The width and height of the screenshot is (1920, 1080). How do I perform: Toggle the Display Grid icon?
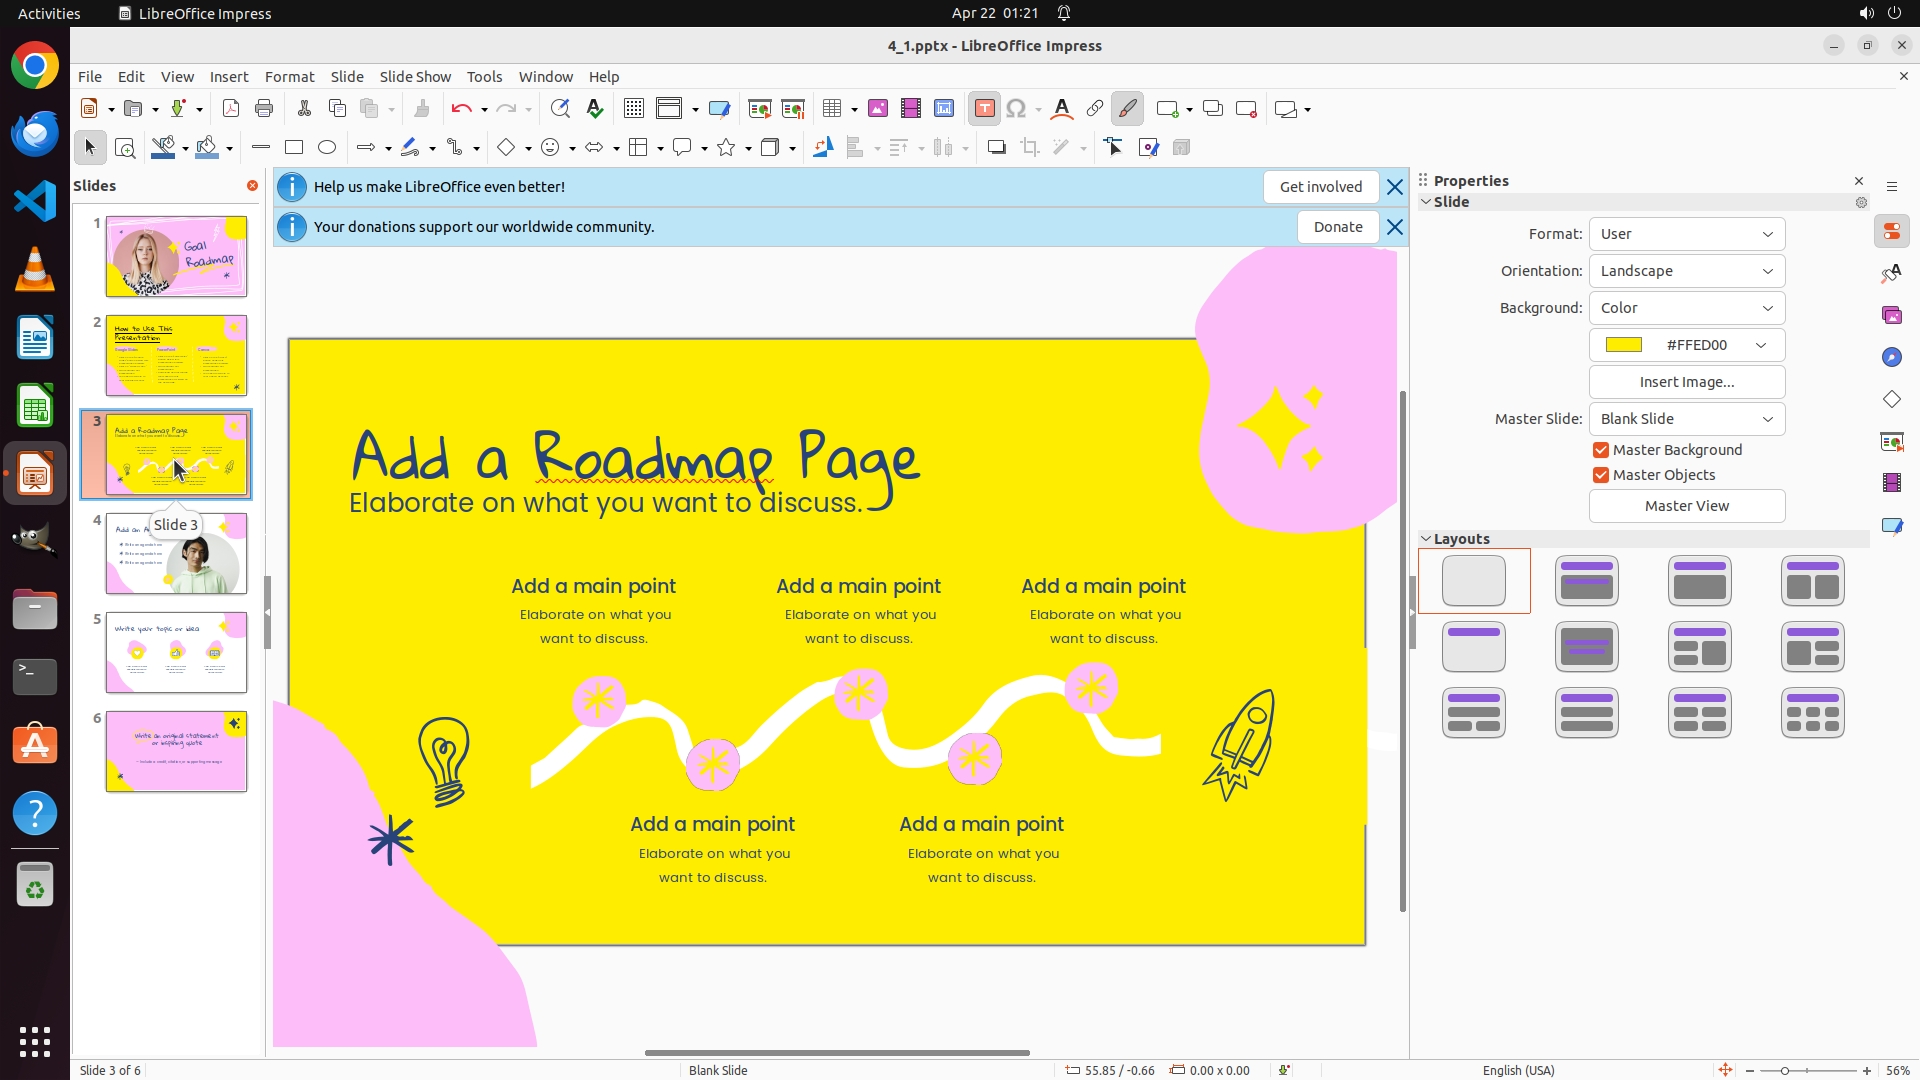[x=634, y=109]
